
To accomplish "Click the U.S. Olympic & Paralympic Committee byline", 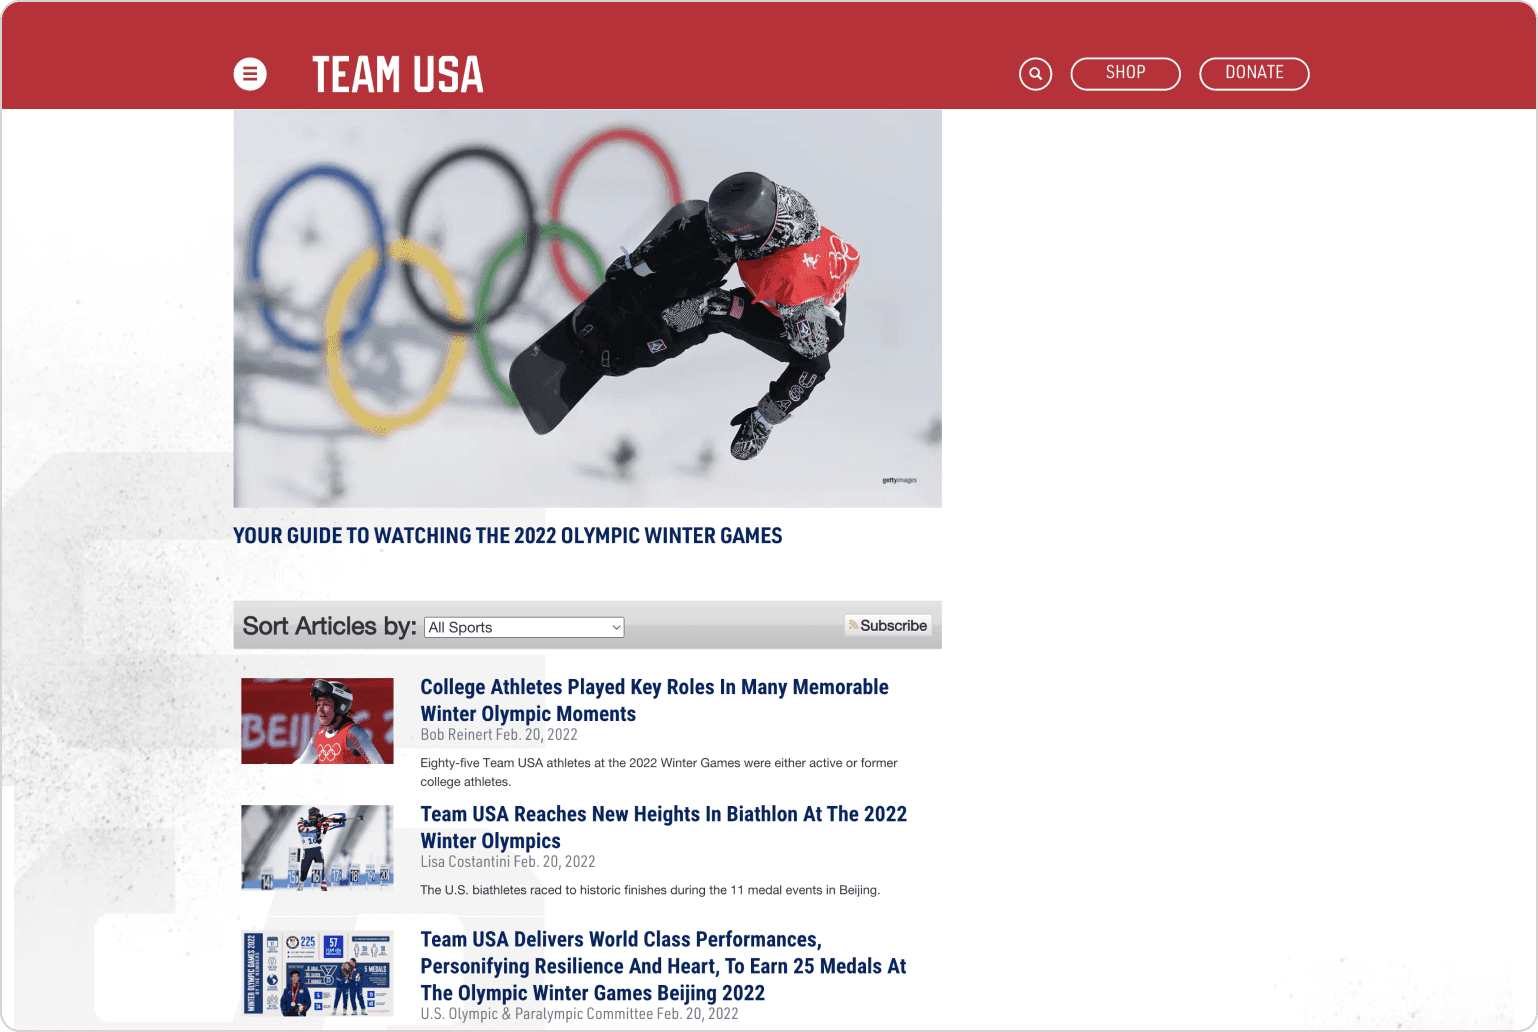I will click(x=579, y=1014).
